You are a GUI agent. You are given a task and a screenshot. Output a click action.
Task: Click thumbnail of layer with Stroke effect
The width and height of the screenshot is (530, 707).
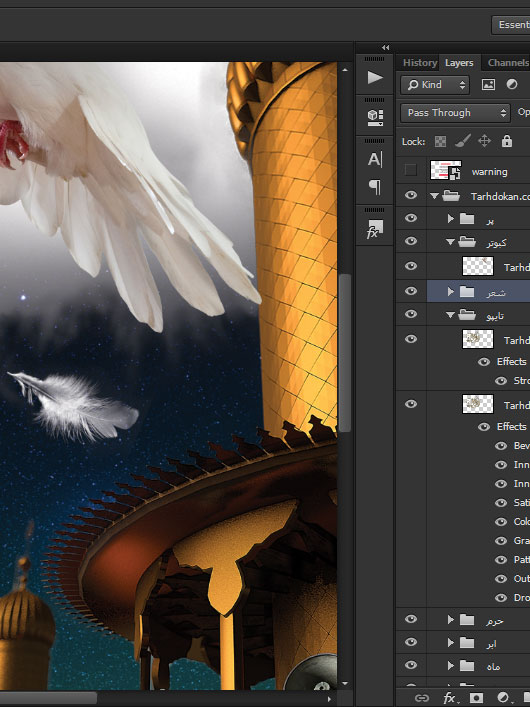point(478,339)
